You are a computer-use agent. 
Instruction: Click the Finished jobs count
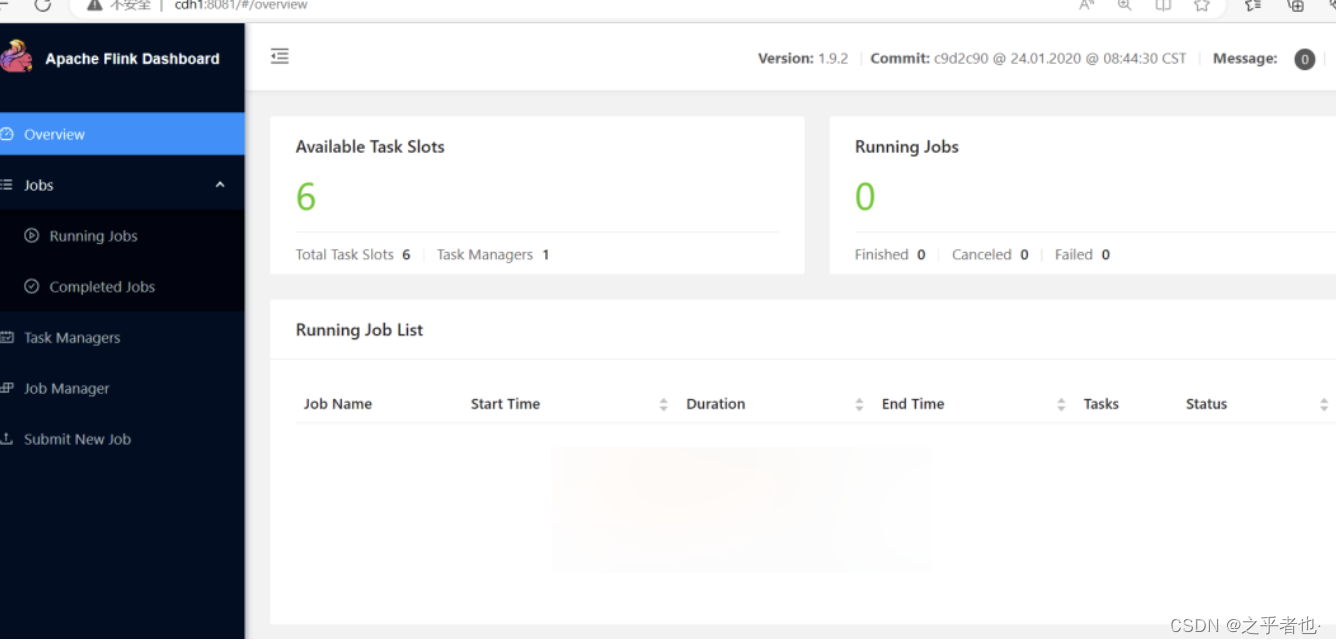coord(921,255)
